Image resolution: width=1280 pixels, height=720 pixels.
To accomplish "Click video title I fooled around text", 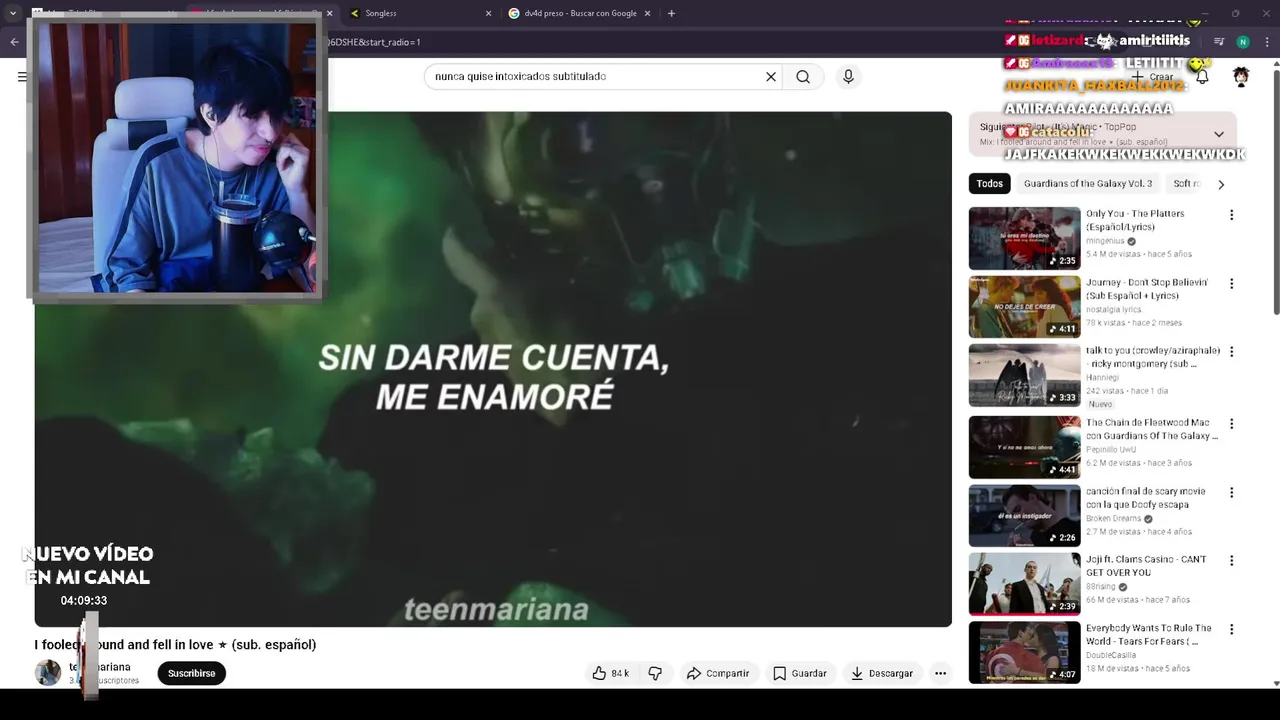I will (x=175, y=645).
